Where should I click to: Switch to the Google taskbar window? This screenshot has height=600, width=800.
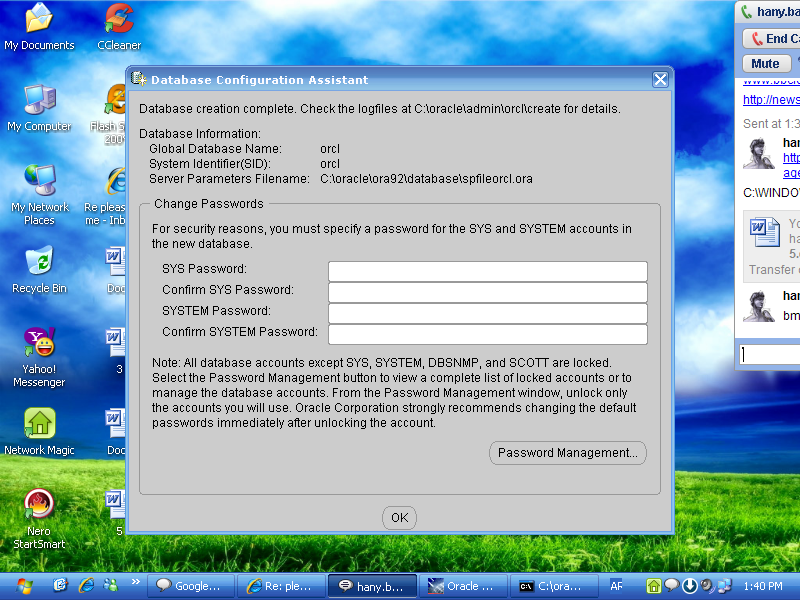click(x=190, y=586)
